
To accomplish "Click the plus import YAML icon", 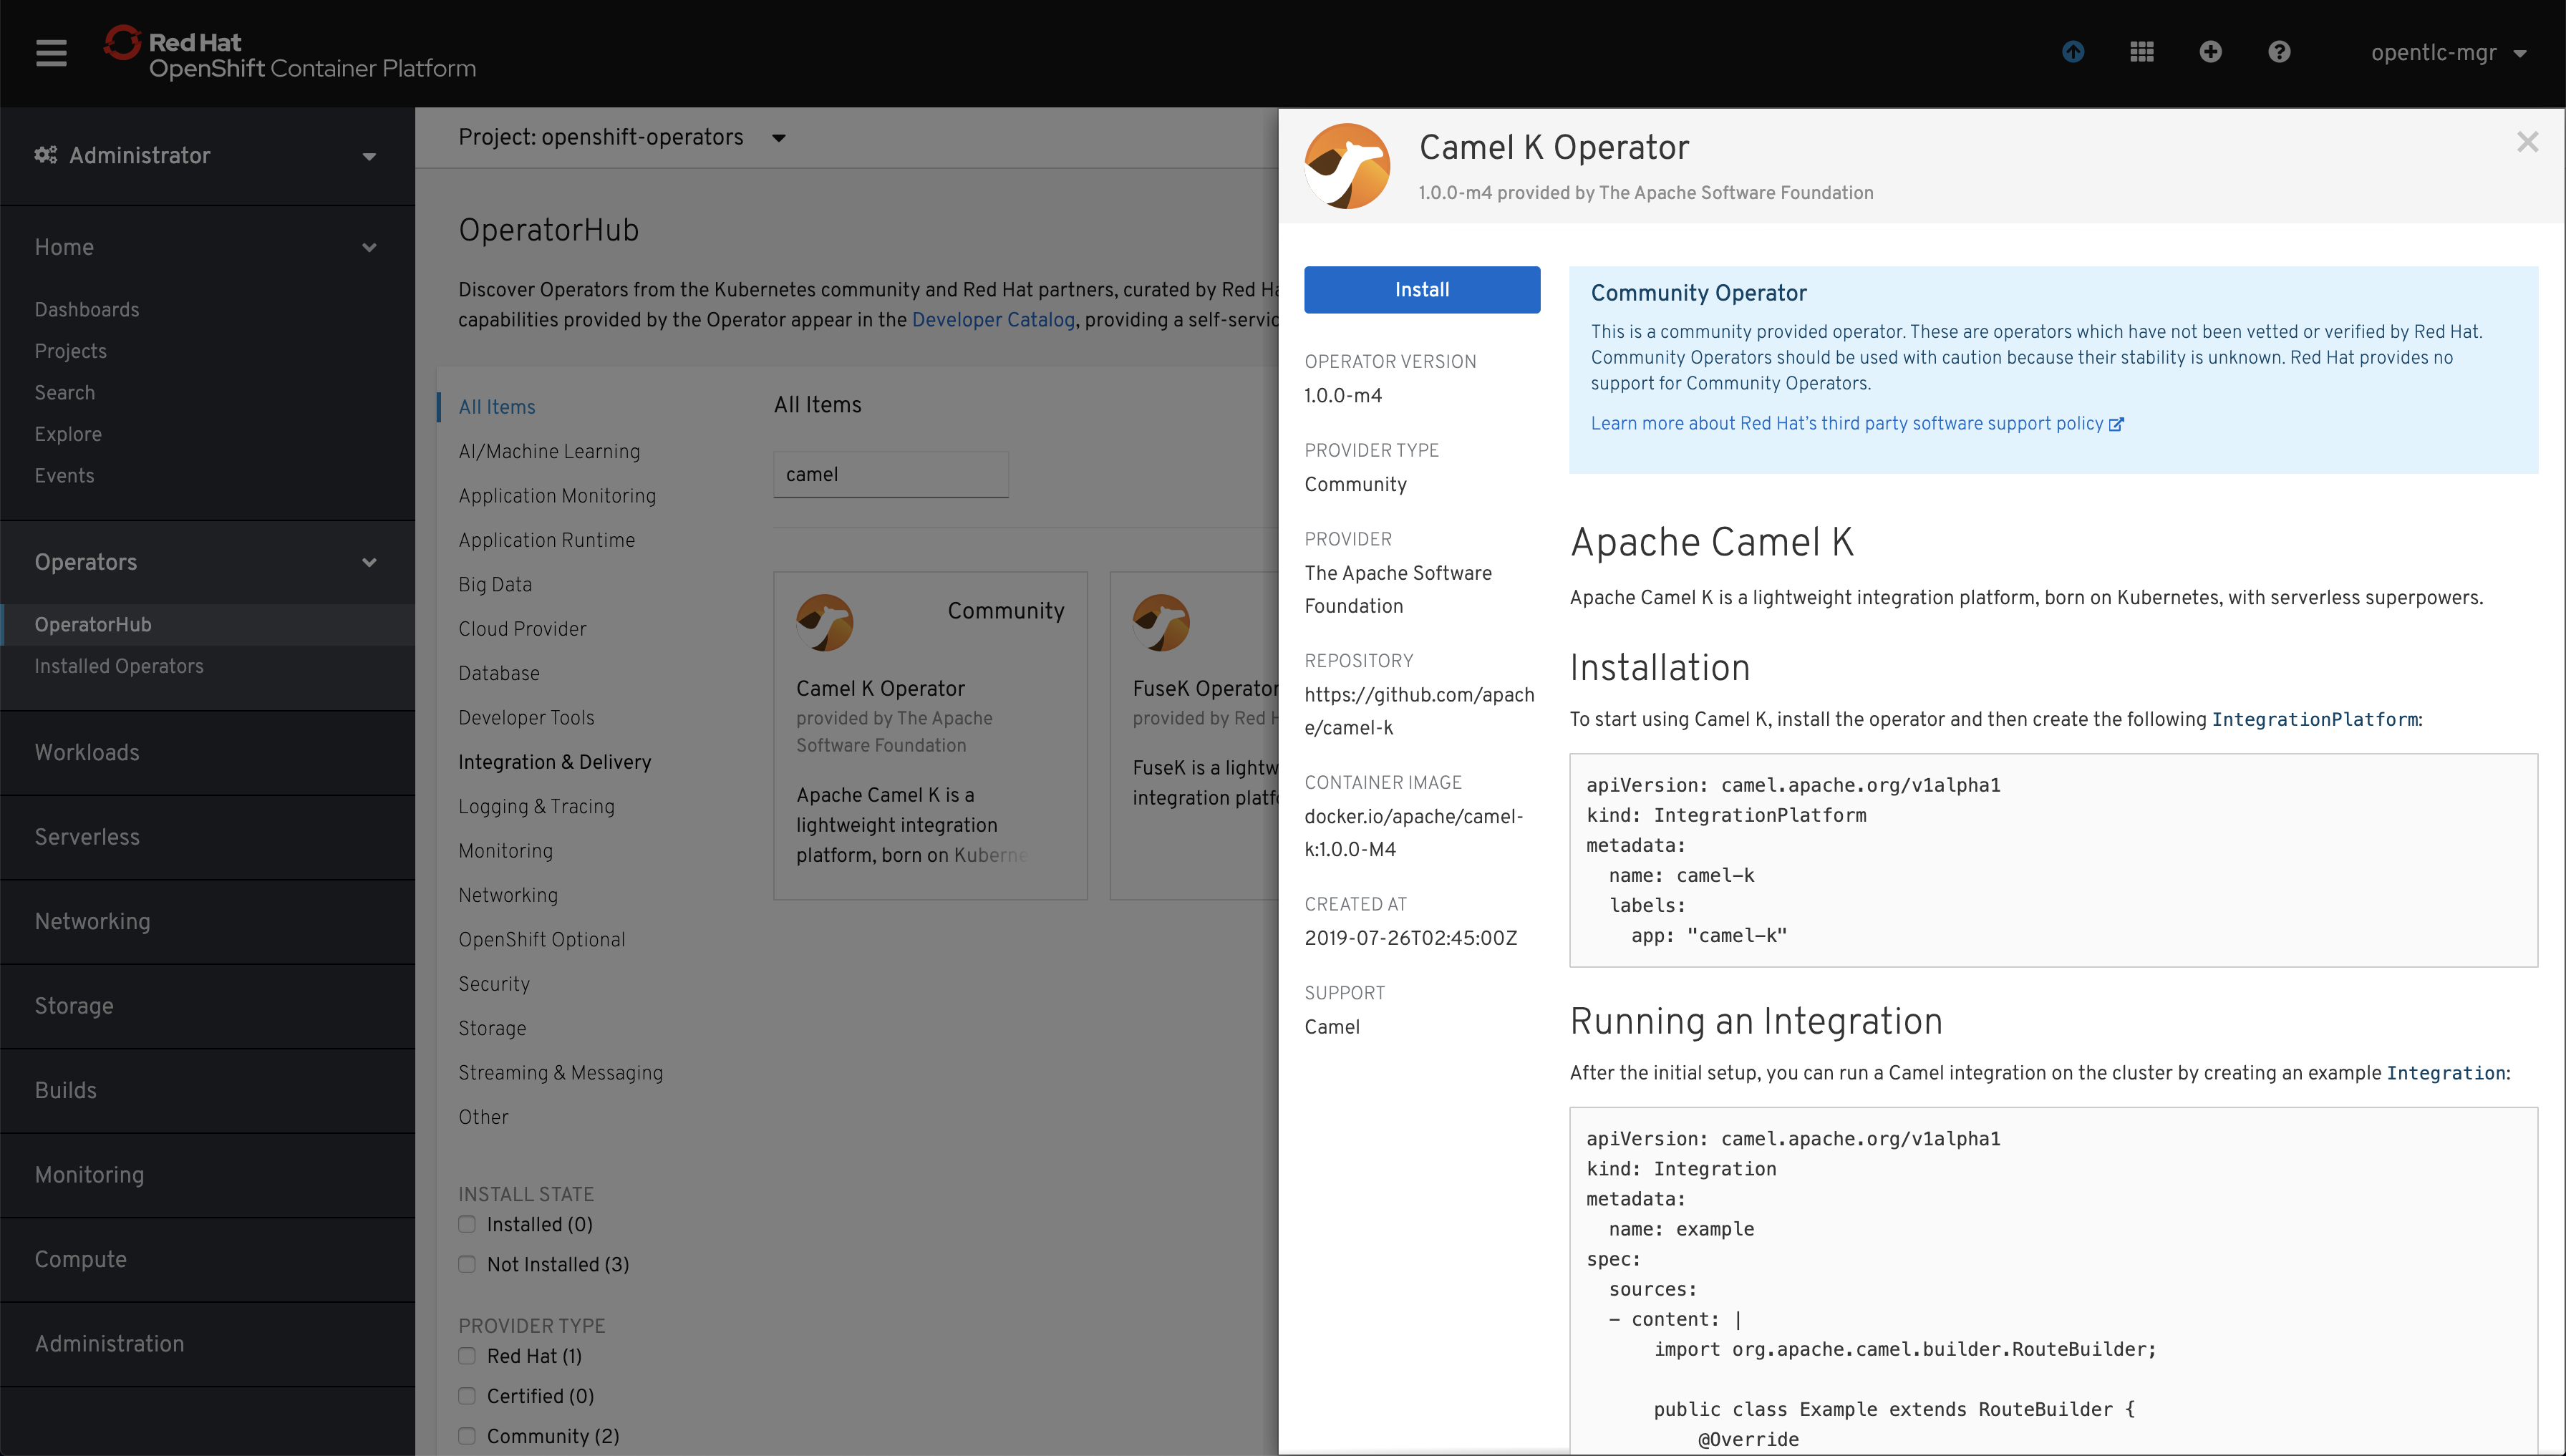I will click(x=2210, y=52).
